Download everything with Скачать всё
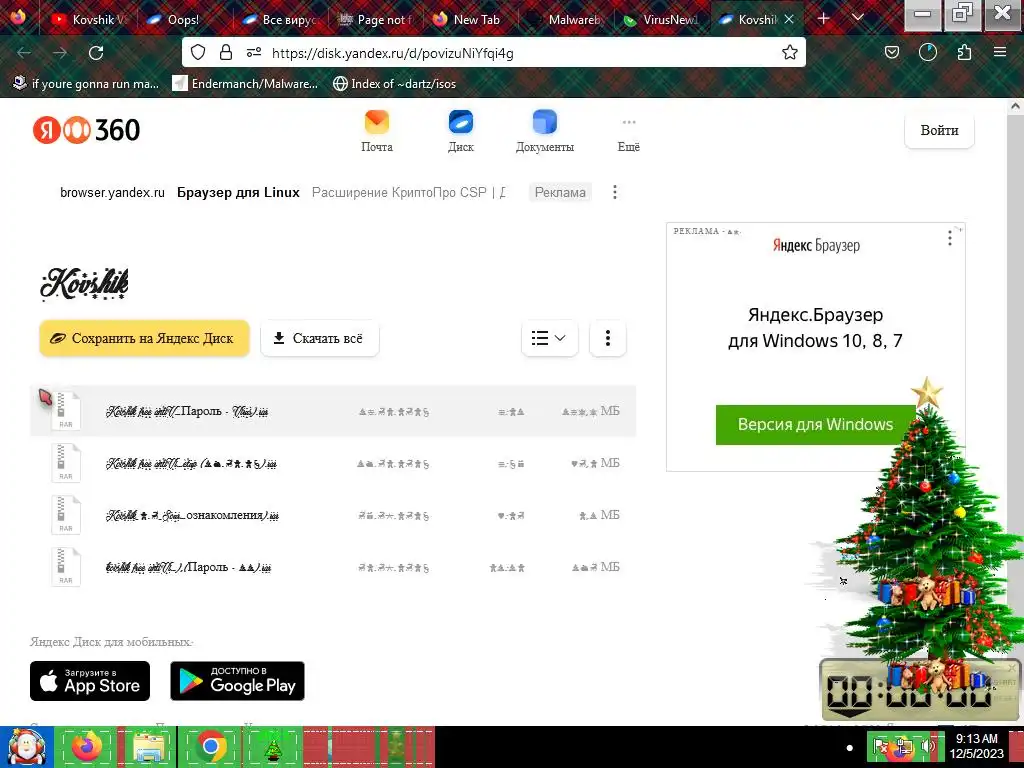The height and width of the screenshot is (768, 1024). (319, 338)
